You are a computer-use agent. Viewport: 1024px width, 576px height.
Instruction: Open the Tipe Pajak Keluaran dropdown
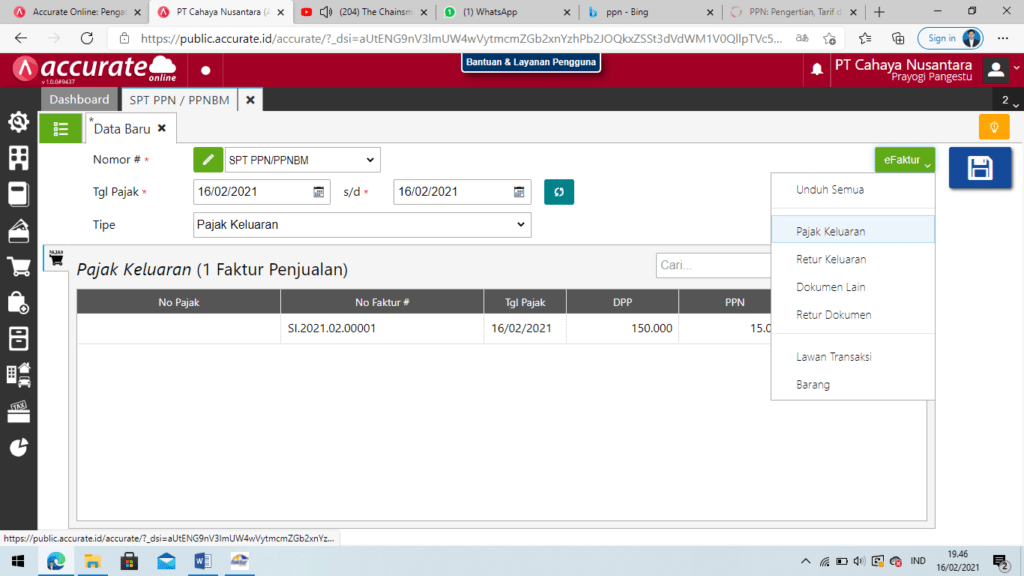(x=520, y=225)
